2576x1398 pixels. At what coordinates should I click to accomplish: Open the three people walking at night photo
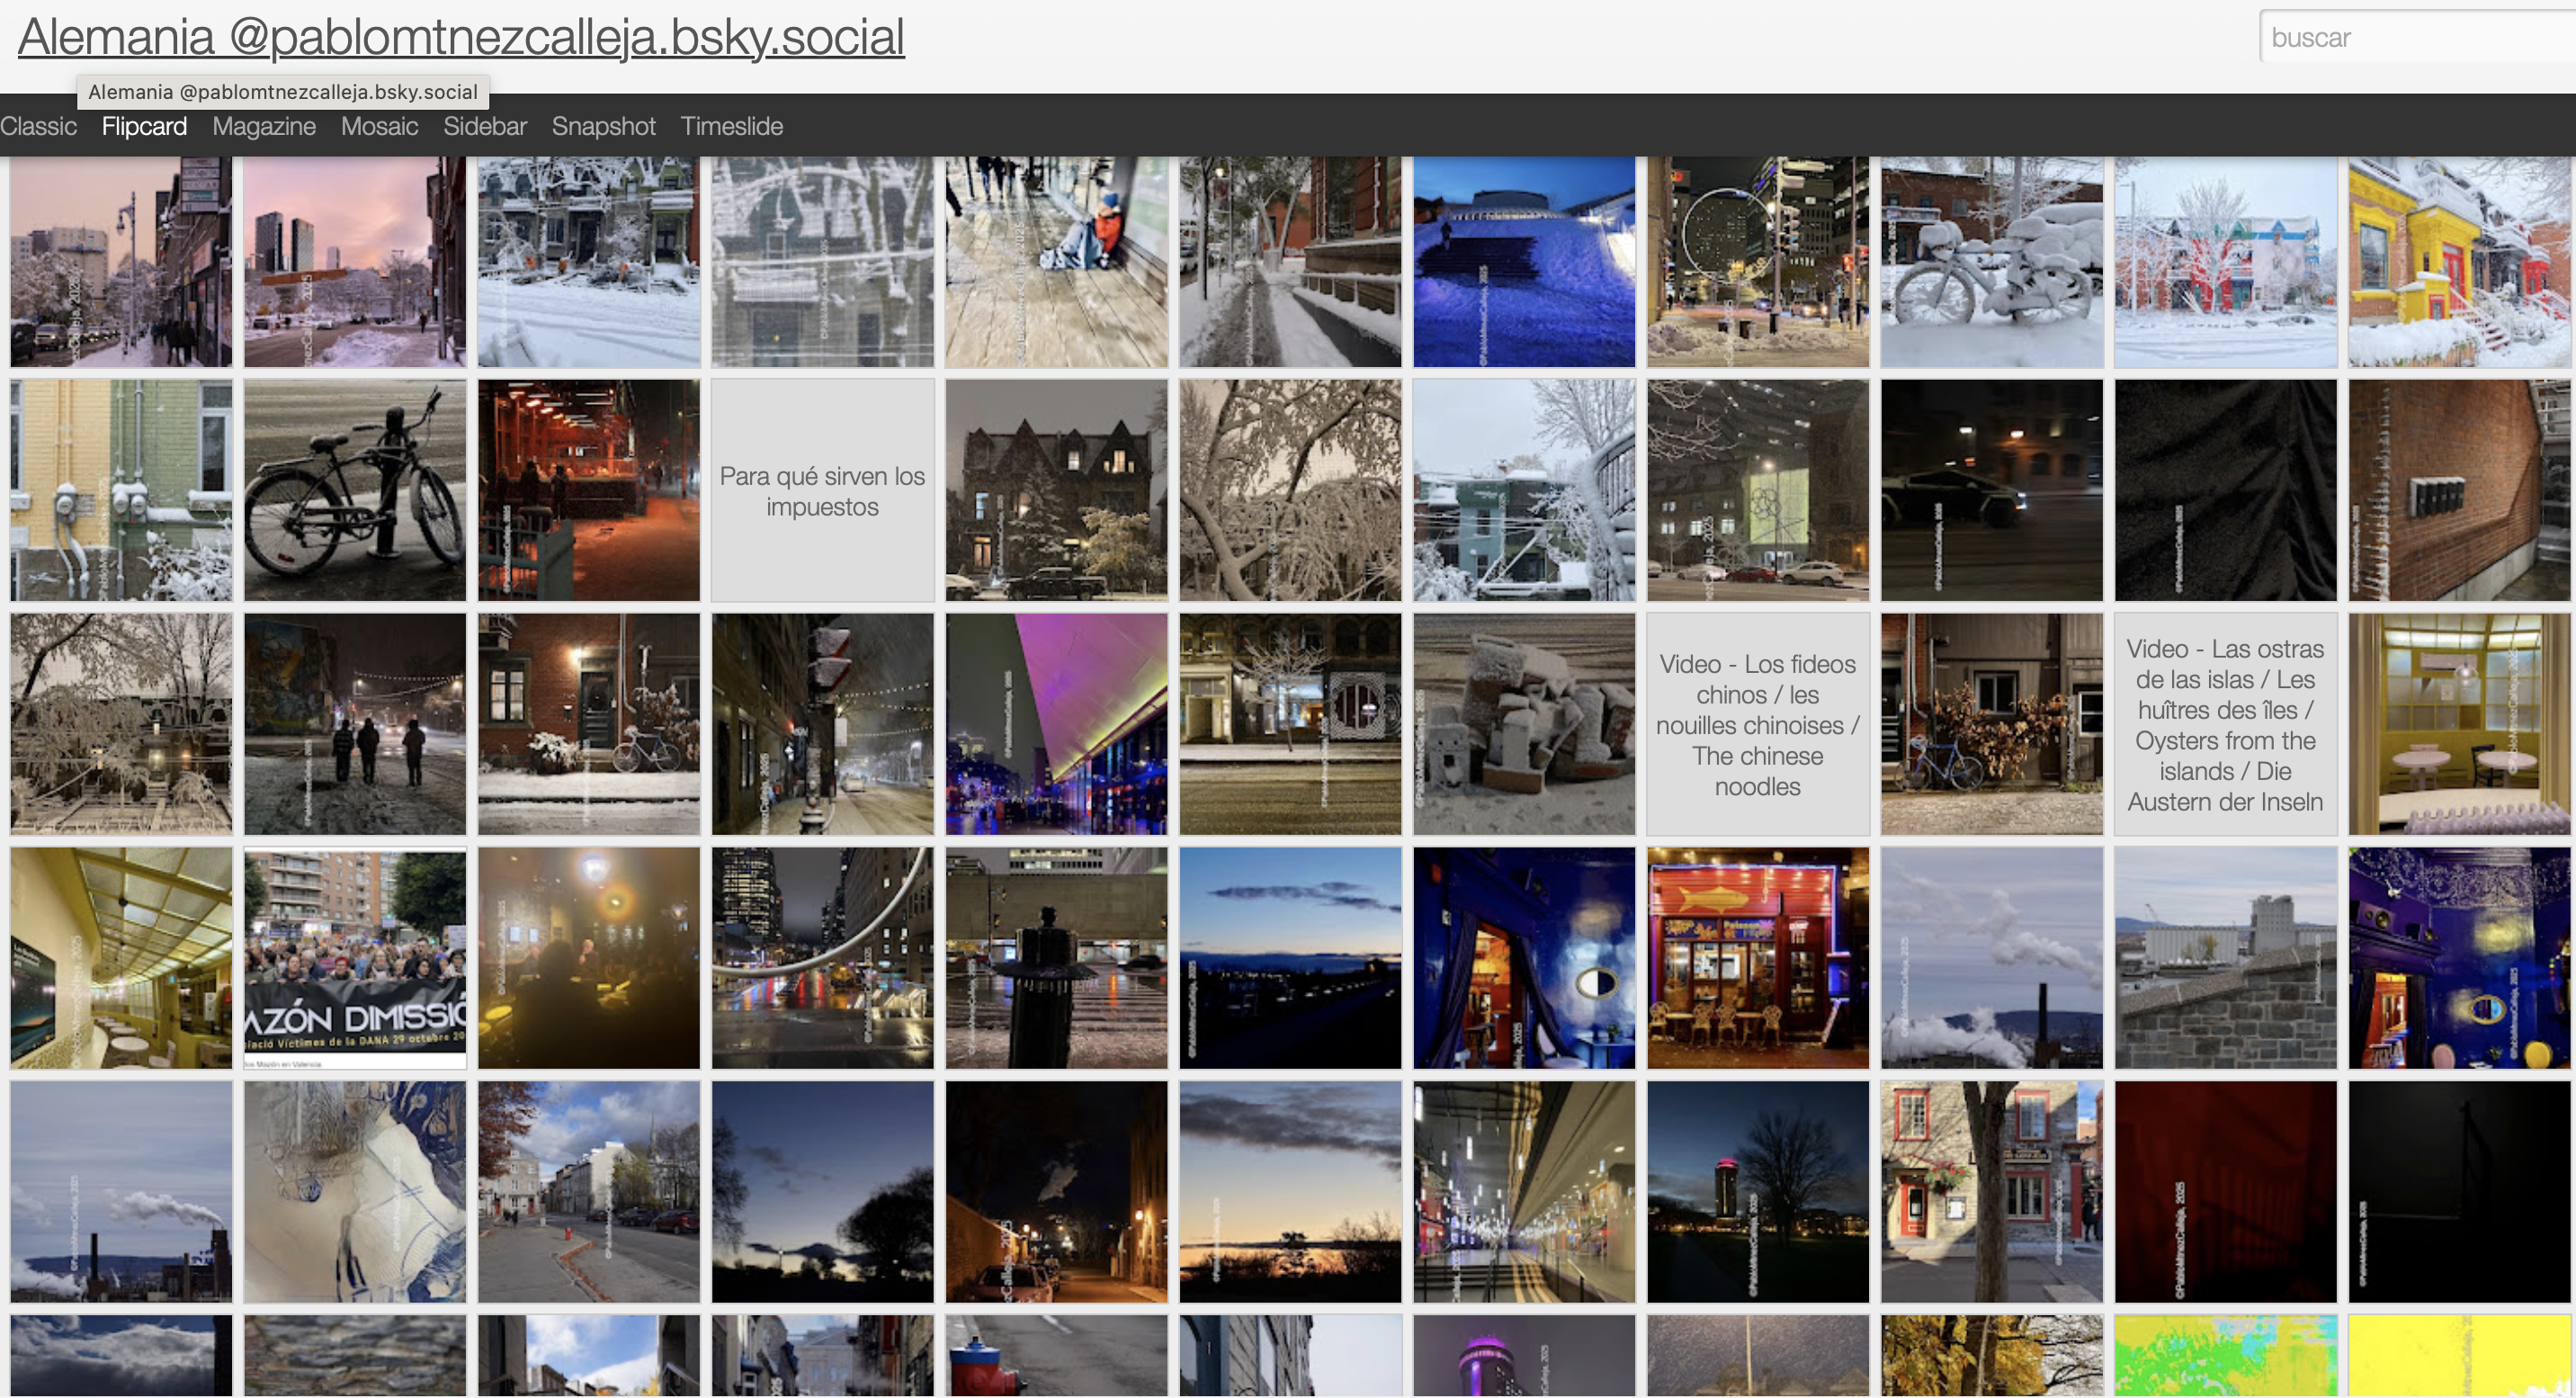(355, 725)
